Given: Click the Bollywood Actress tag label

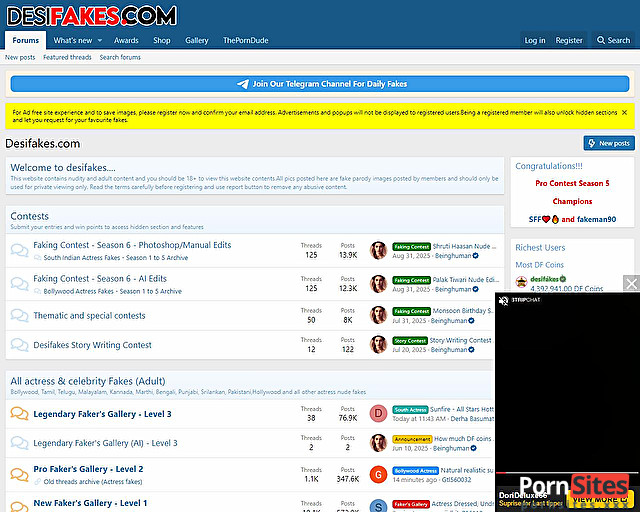Looking at the screenshot, I should pos(416,471).
